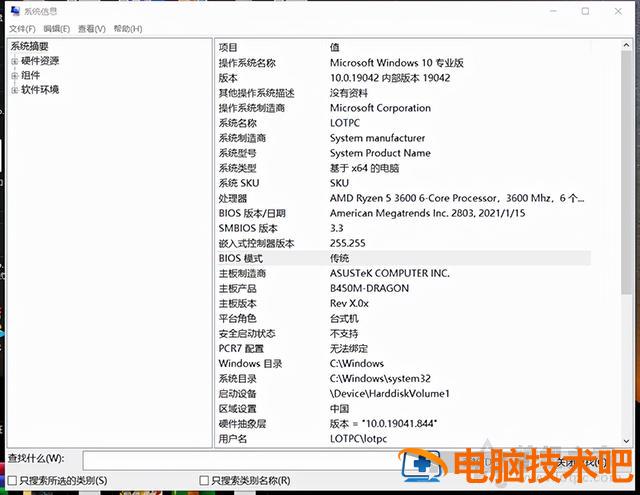Click the Microsoft Corporation value

(380, 108)
